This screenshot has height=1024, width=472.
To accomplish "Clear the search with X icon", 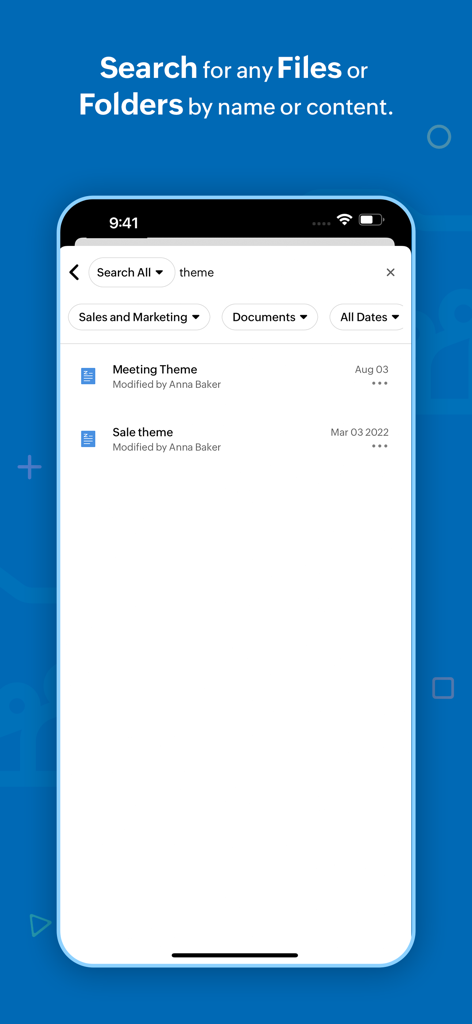I will pos(390,272).
